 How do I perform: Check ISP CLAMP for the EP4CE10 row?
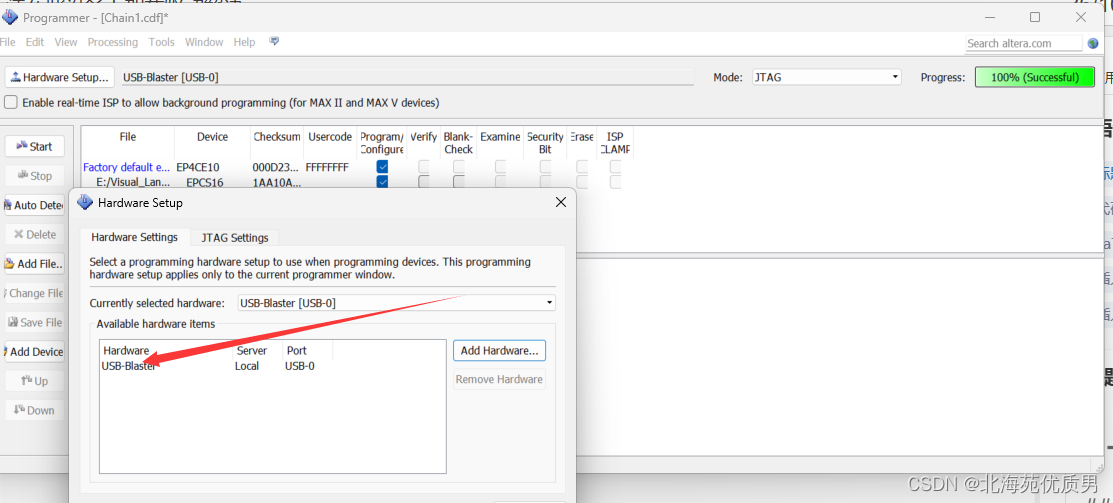pos(615,167)
